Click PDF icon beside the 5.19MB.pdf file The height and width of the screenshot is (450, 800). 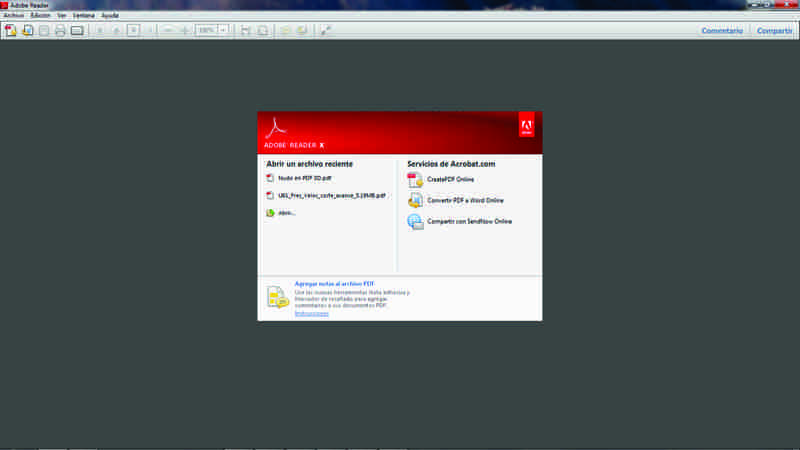point(270,195)
